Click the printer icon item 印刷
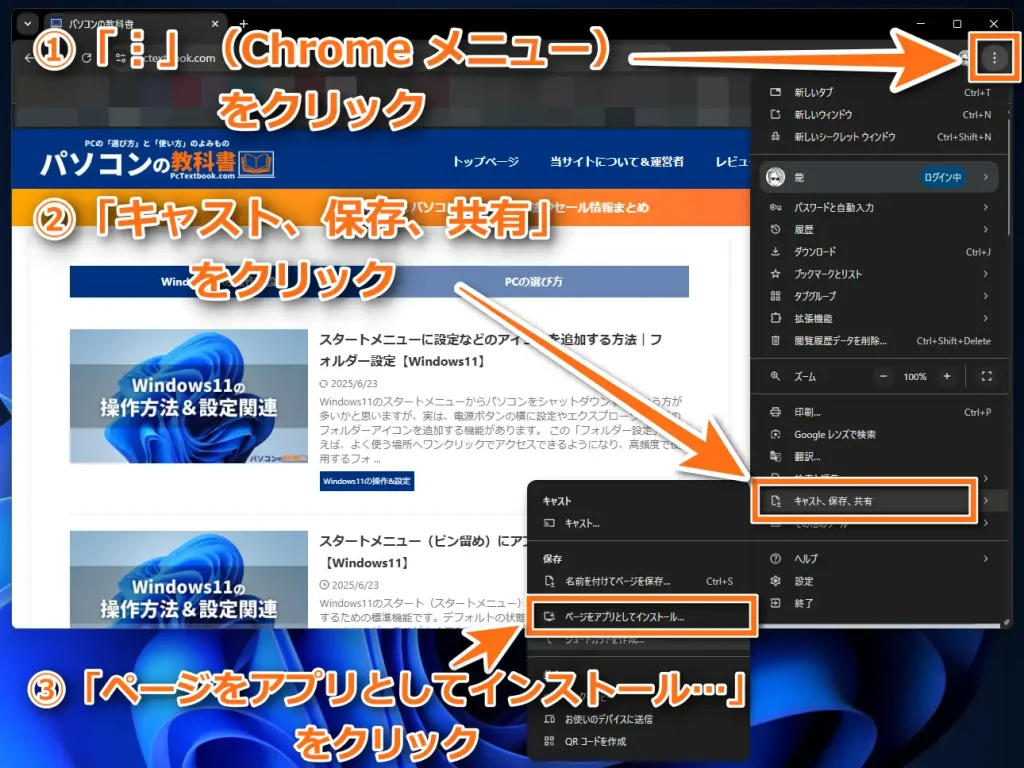1024x768 pixels. tap(880, 412)
